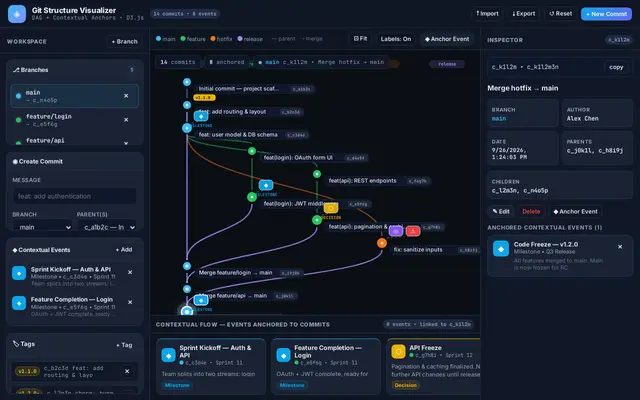Remove the feature/login branch with its X

(x=126, y=120)
